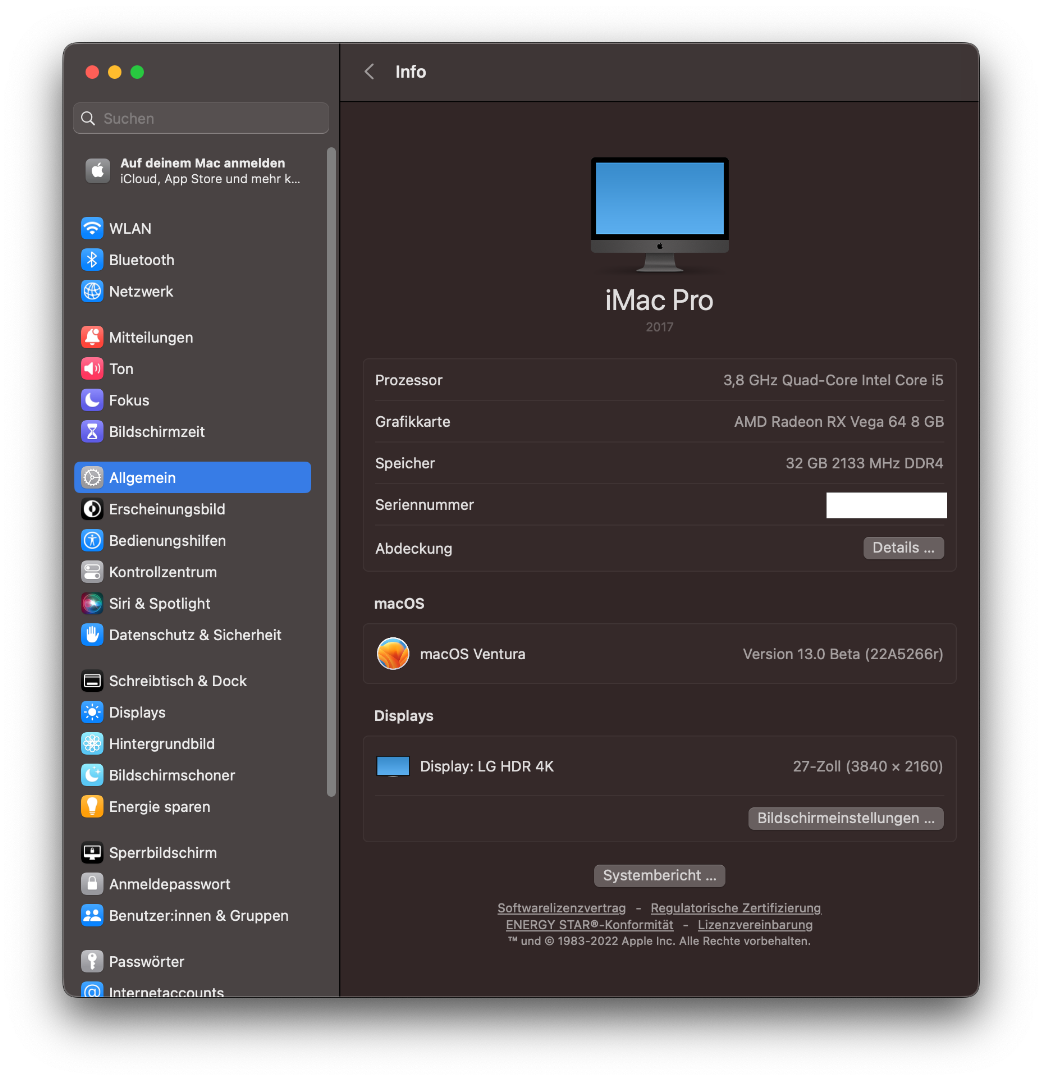The height and width of the screenshot is (1080, 1041).
Task: Open the Displays sun icon
Action: (92, 712)
